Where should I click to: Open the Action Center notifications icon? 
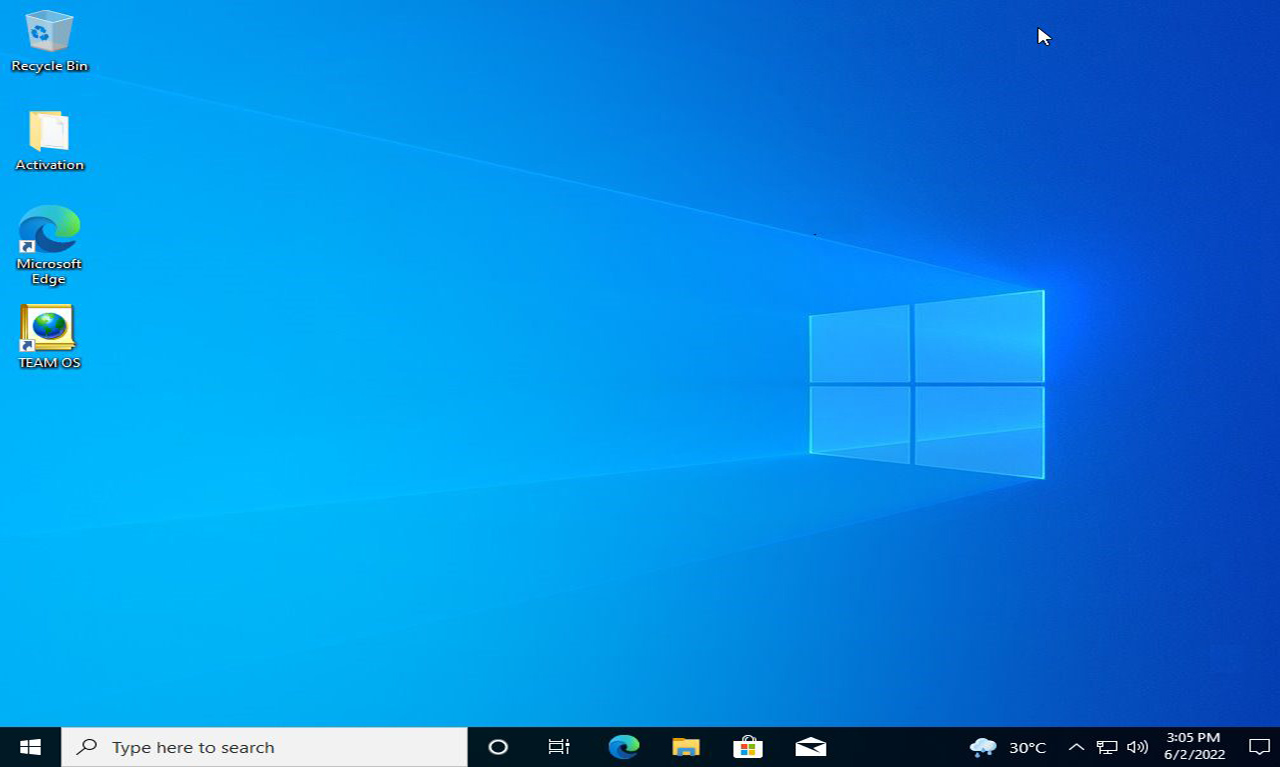(1259, 747)
